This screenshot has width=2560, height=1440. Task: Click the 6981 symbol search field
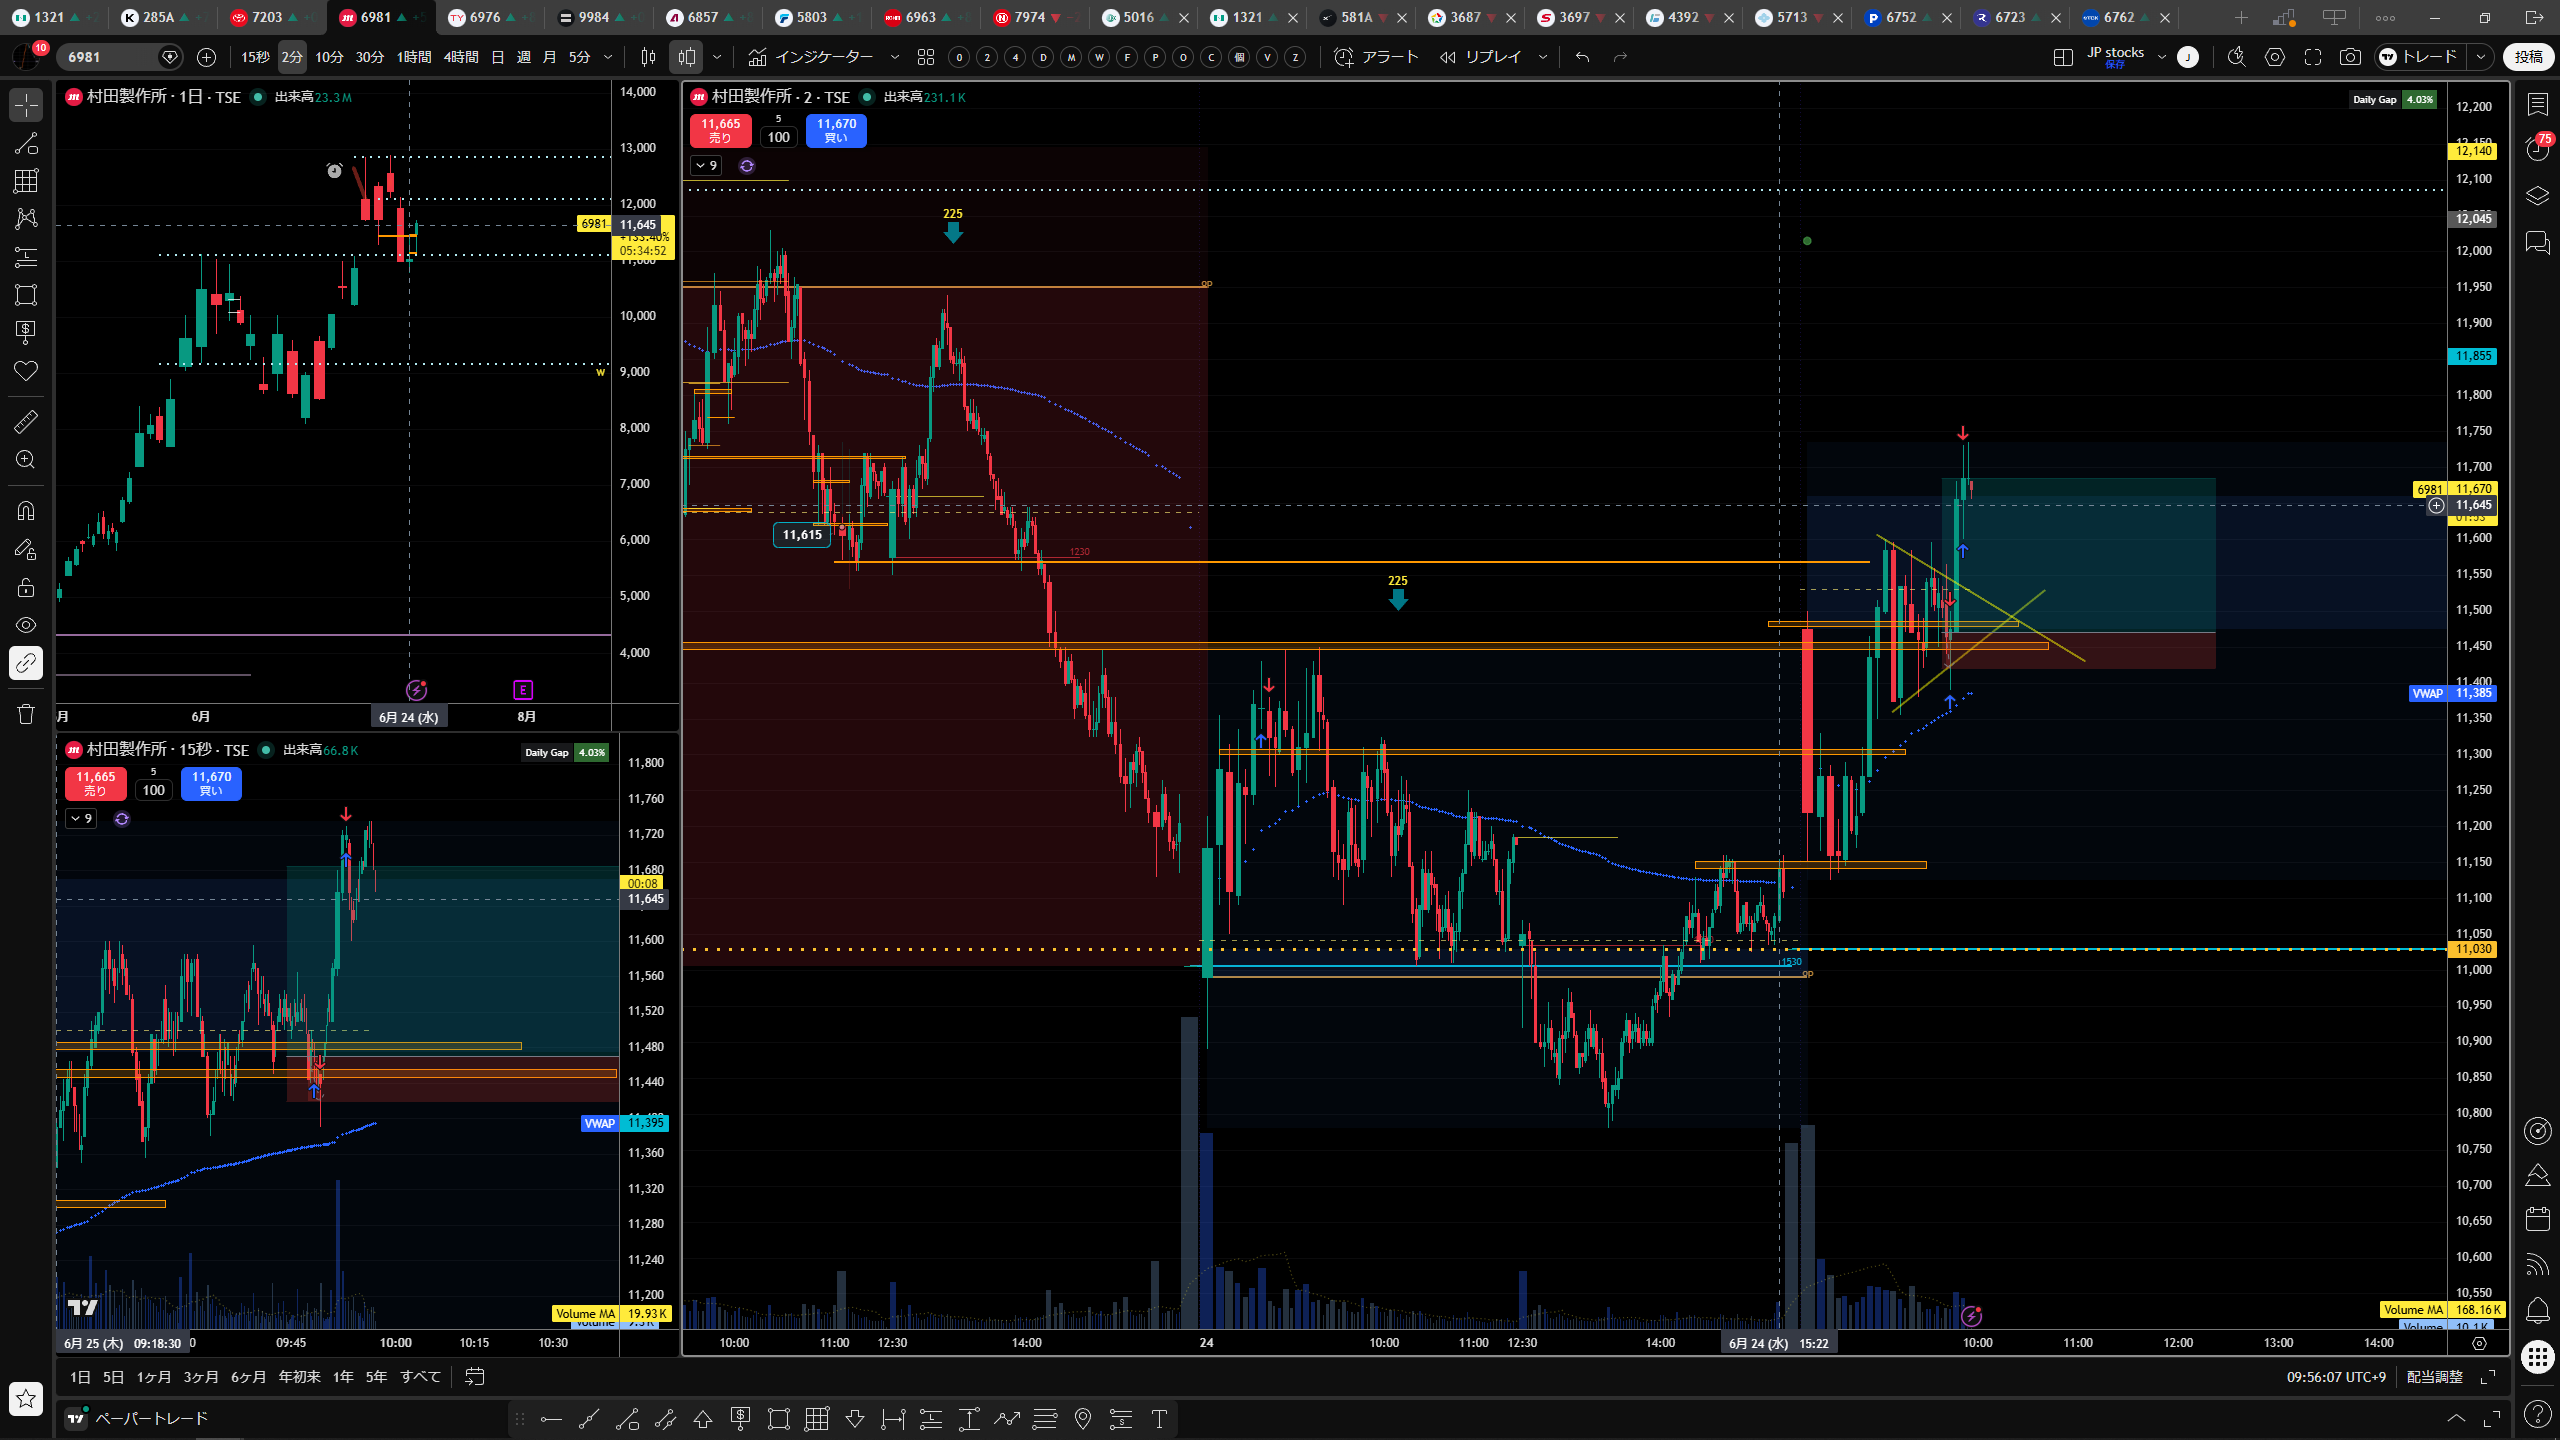point(110,57)
